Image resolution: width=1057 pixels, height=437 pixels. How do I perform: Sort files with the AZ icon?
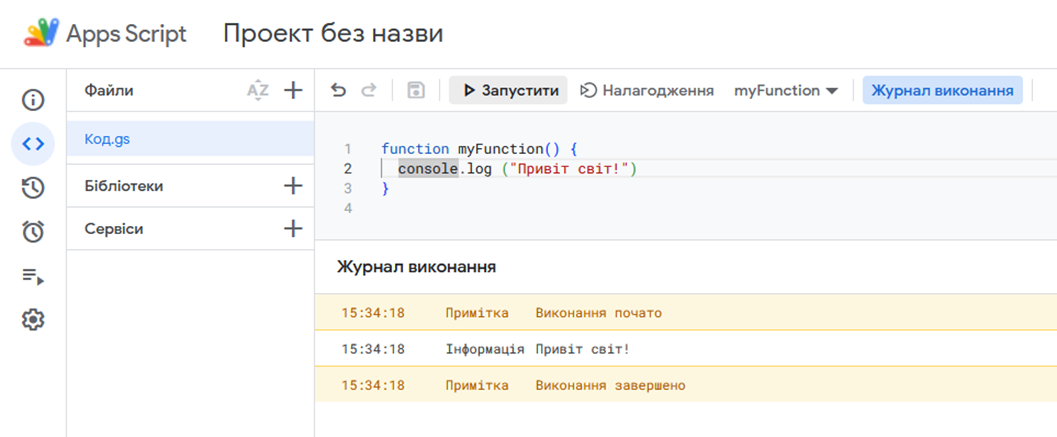tap(258, 91)
